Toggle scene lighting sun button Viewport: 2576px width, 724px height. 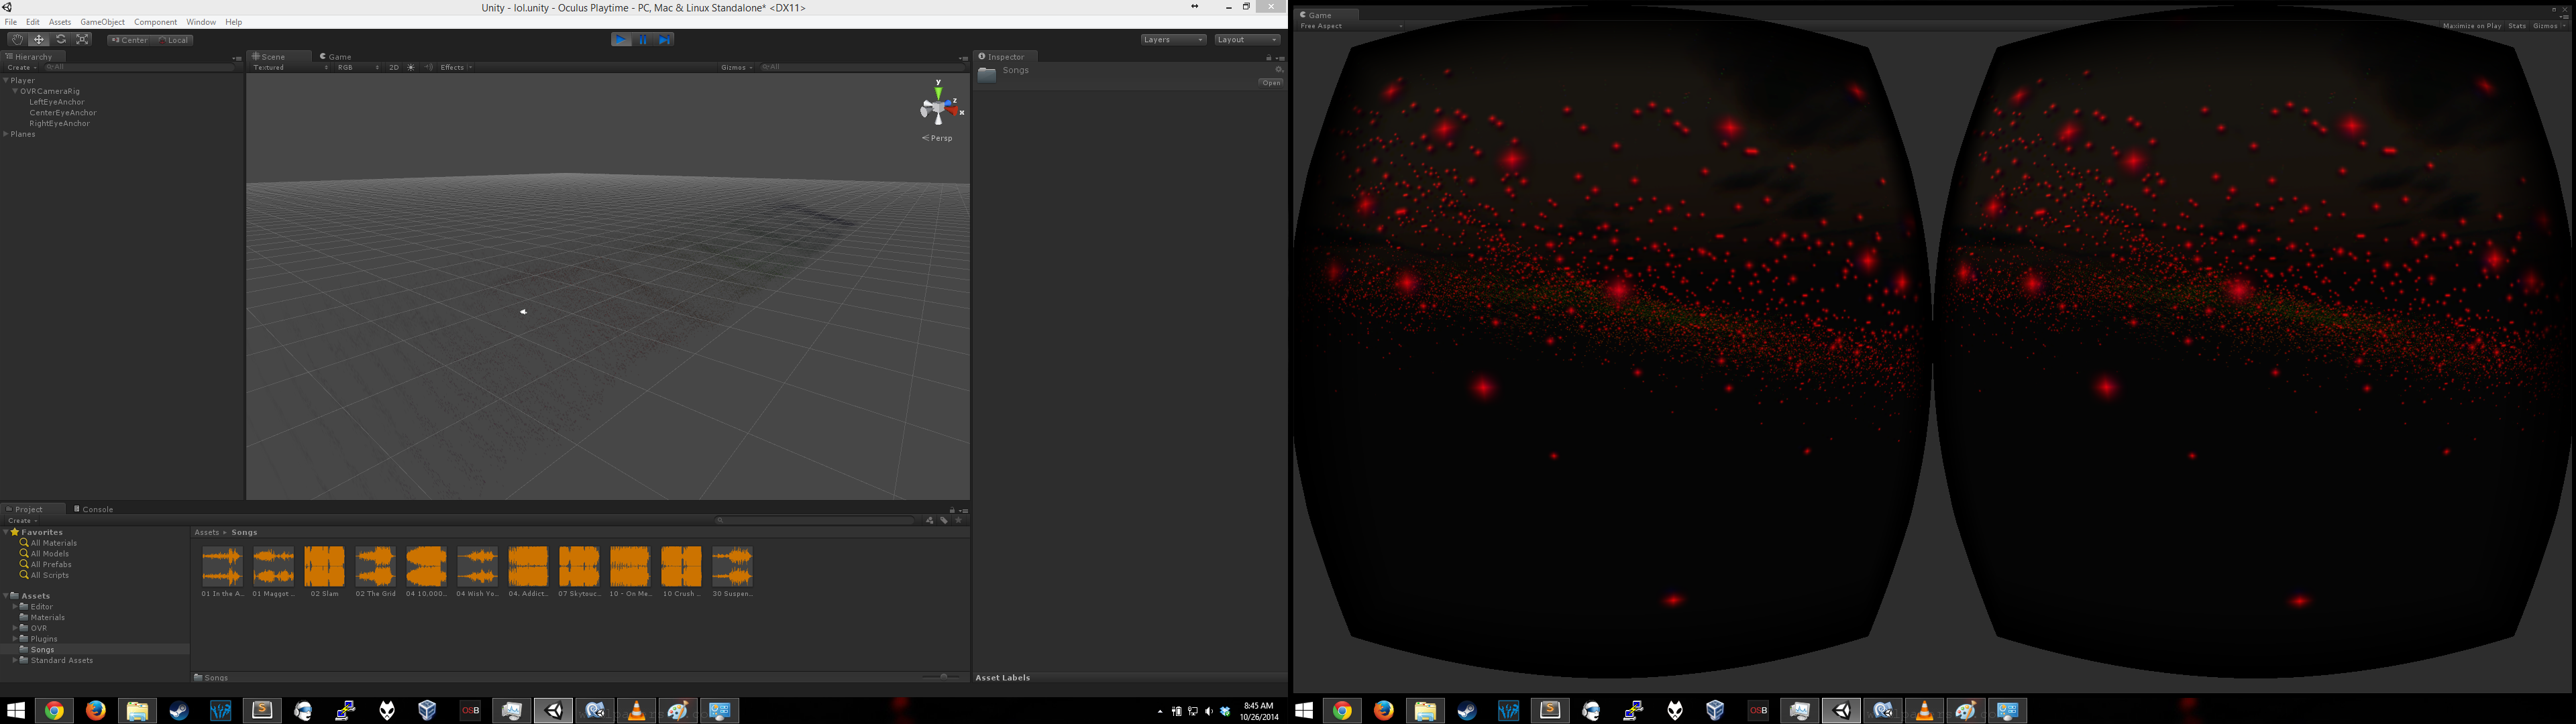(411, 68)
